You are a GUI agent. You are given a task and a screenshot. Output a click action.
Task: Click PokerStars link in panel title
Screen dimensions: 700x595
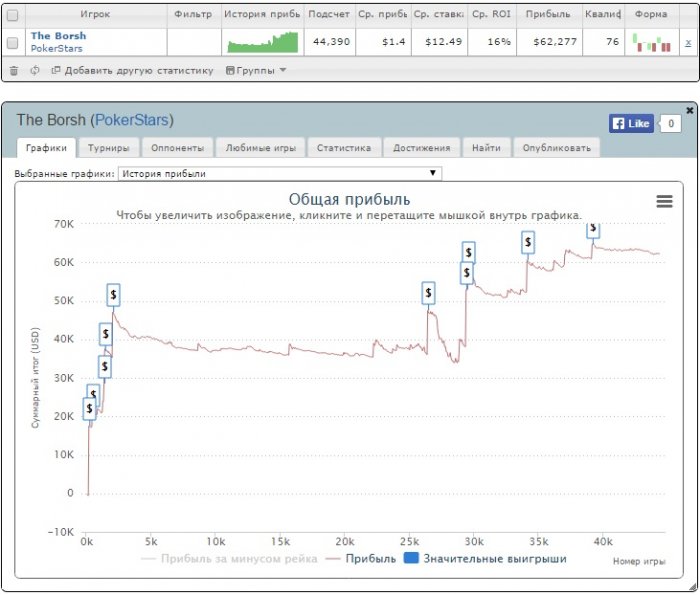132,120
